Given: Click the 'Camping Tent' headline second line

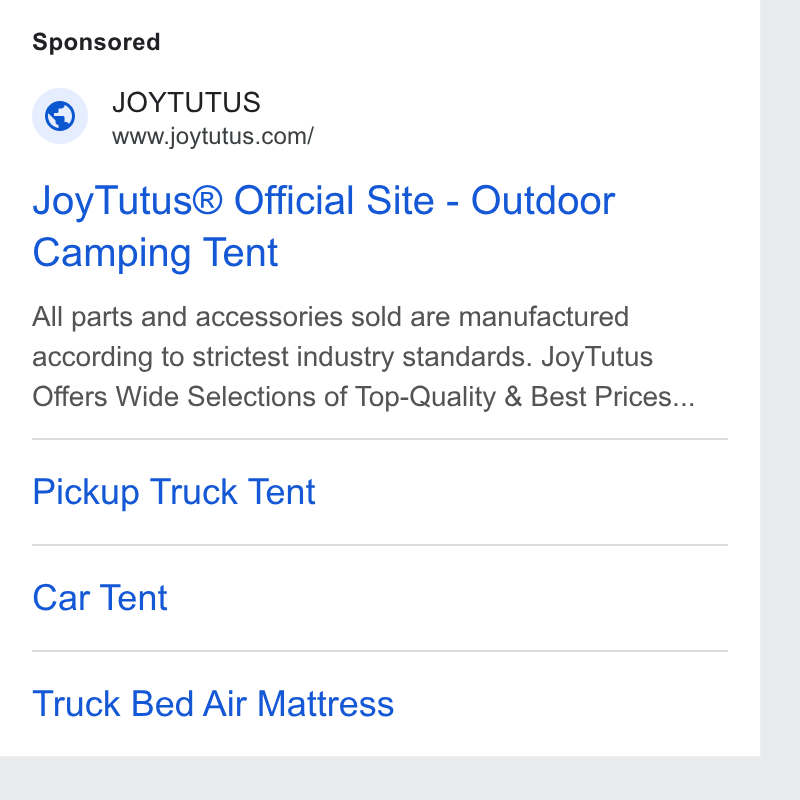Looking at the screenshot, I should tap(155, 252).
